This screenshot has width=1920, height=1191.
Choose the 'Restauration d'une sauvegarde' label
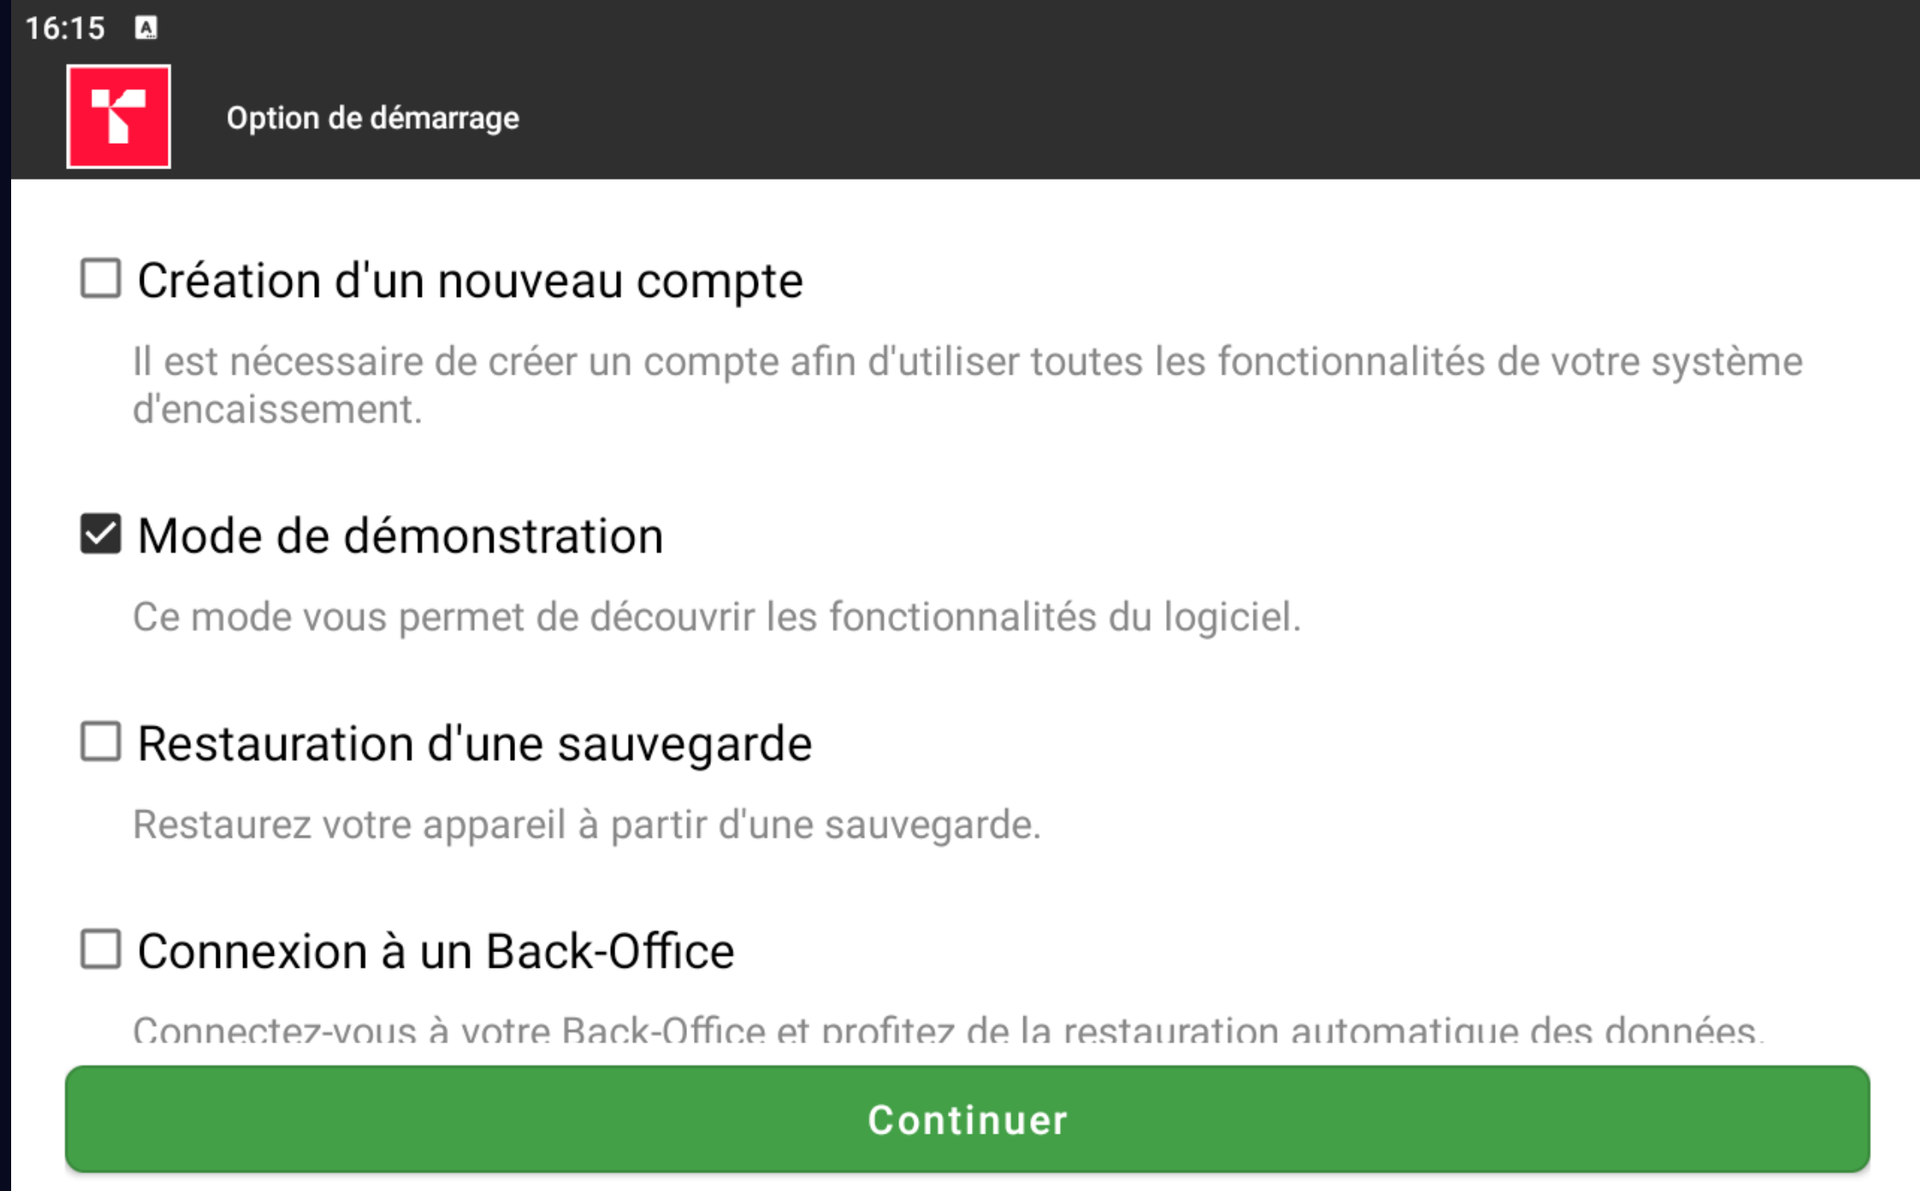click(474, 744)
